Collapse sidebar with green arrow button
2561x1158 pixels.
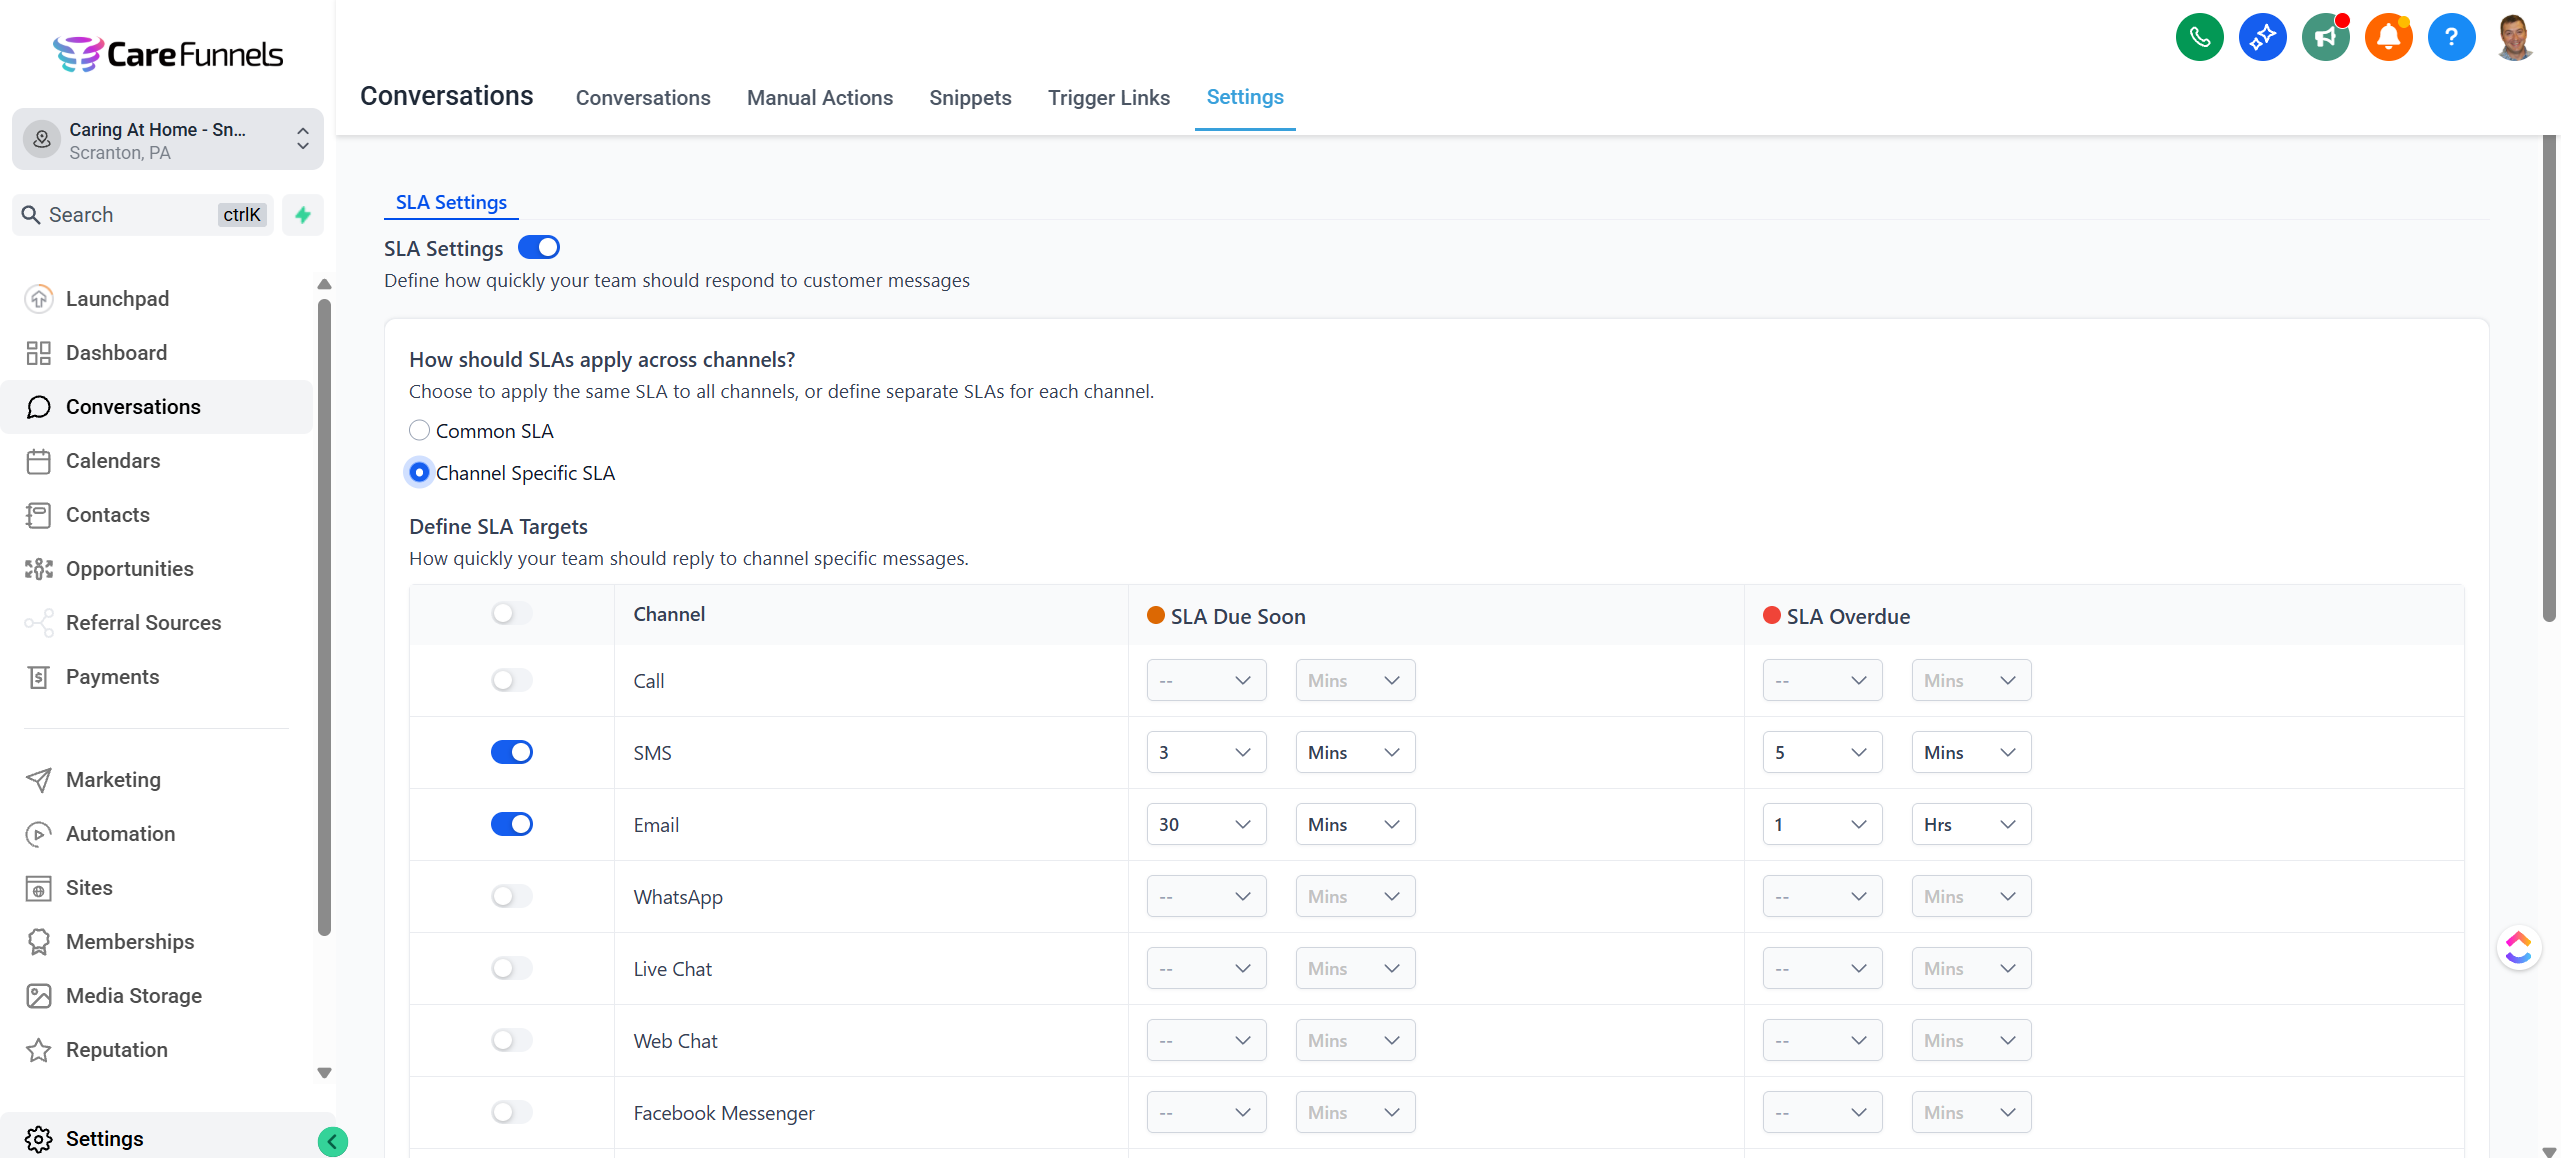coord(332,1141)
